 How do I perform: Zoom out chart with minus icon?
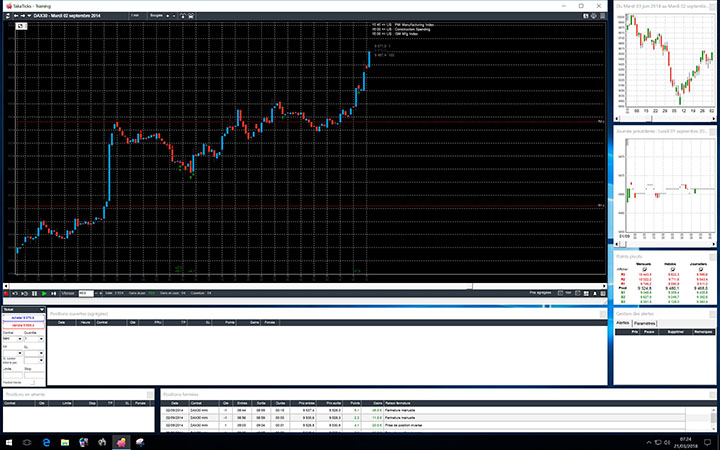(174, 16)
